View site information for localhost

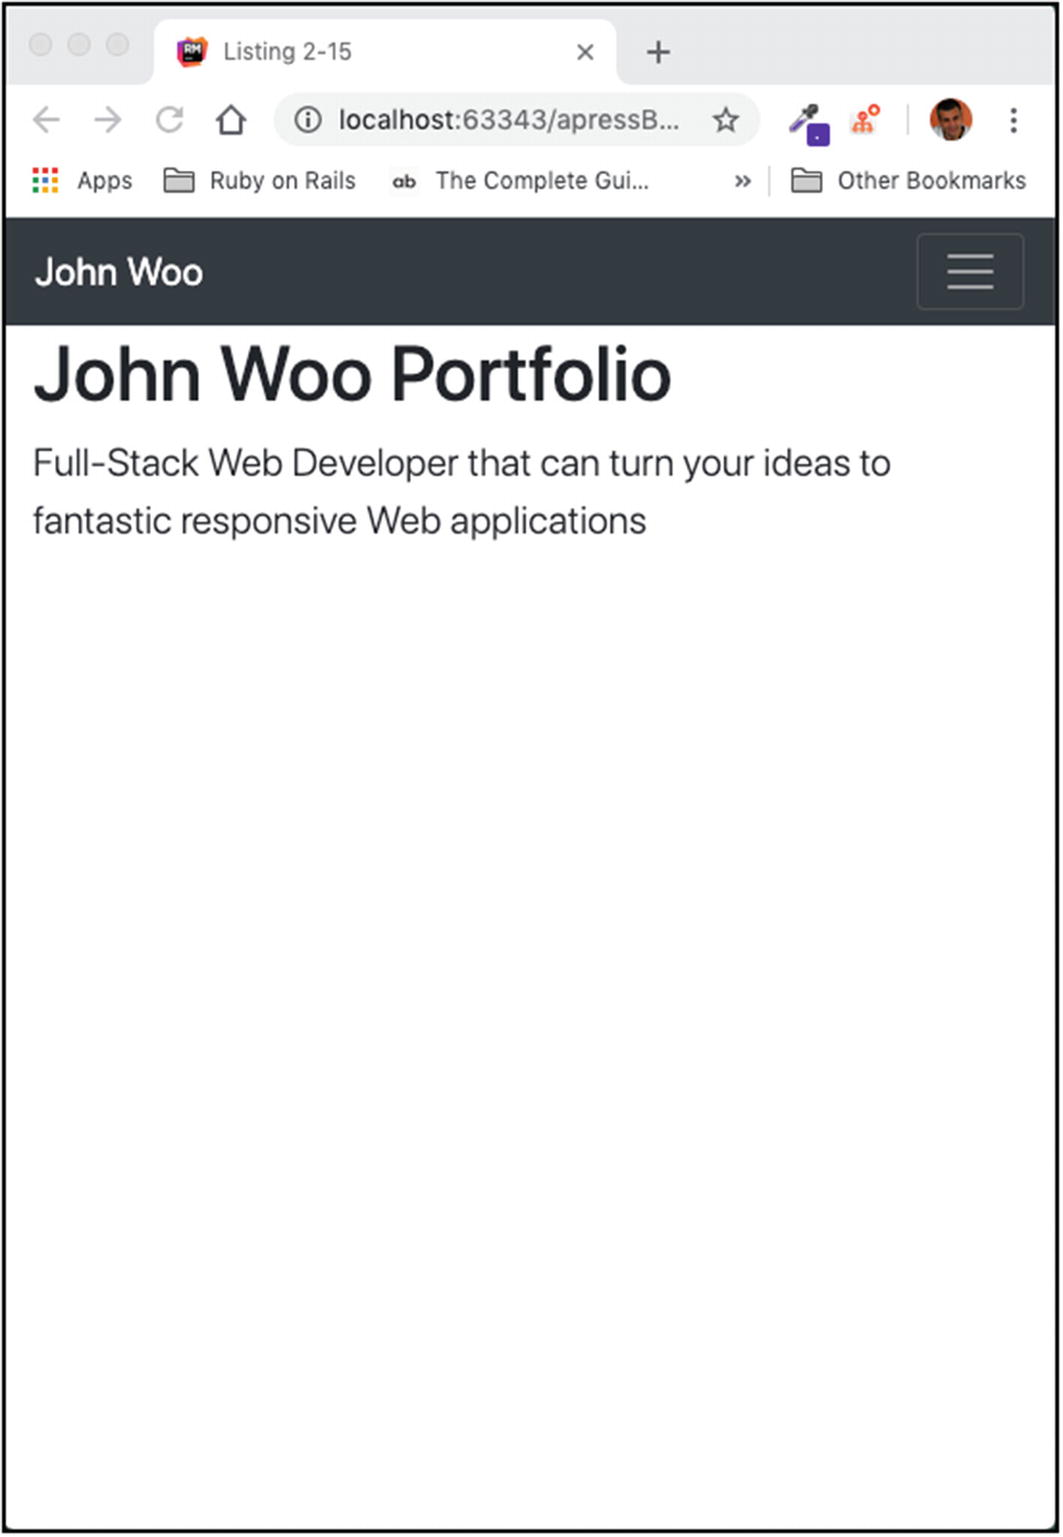[307, 121]
